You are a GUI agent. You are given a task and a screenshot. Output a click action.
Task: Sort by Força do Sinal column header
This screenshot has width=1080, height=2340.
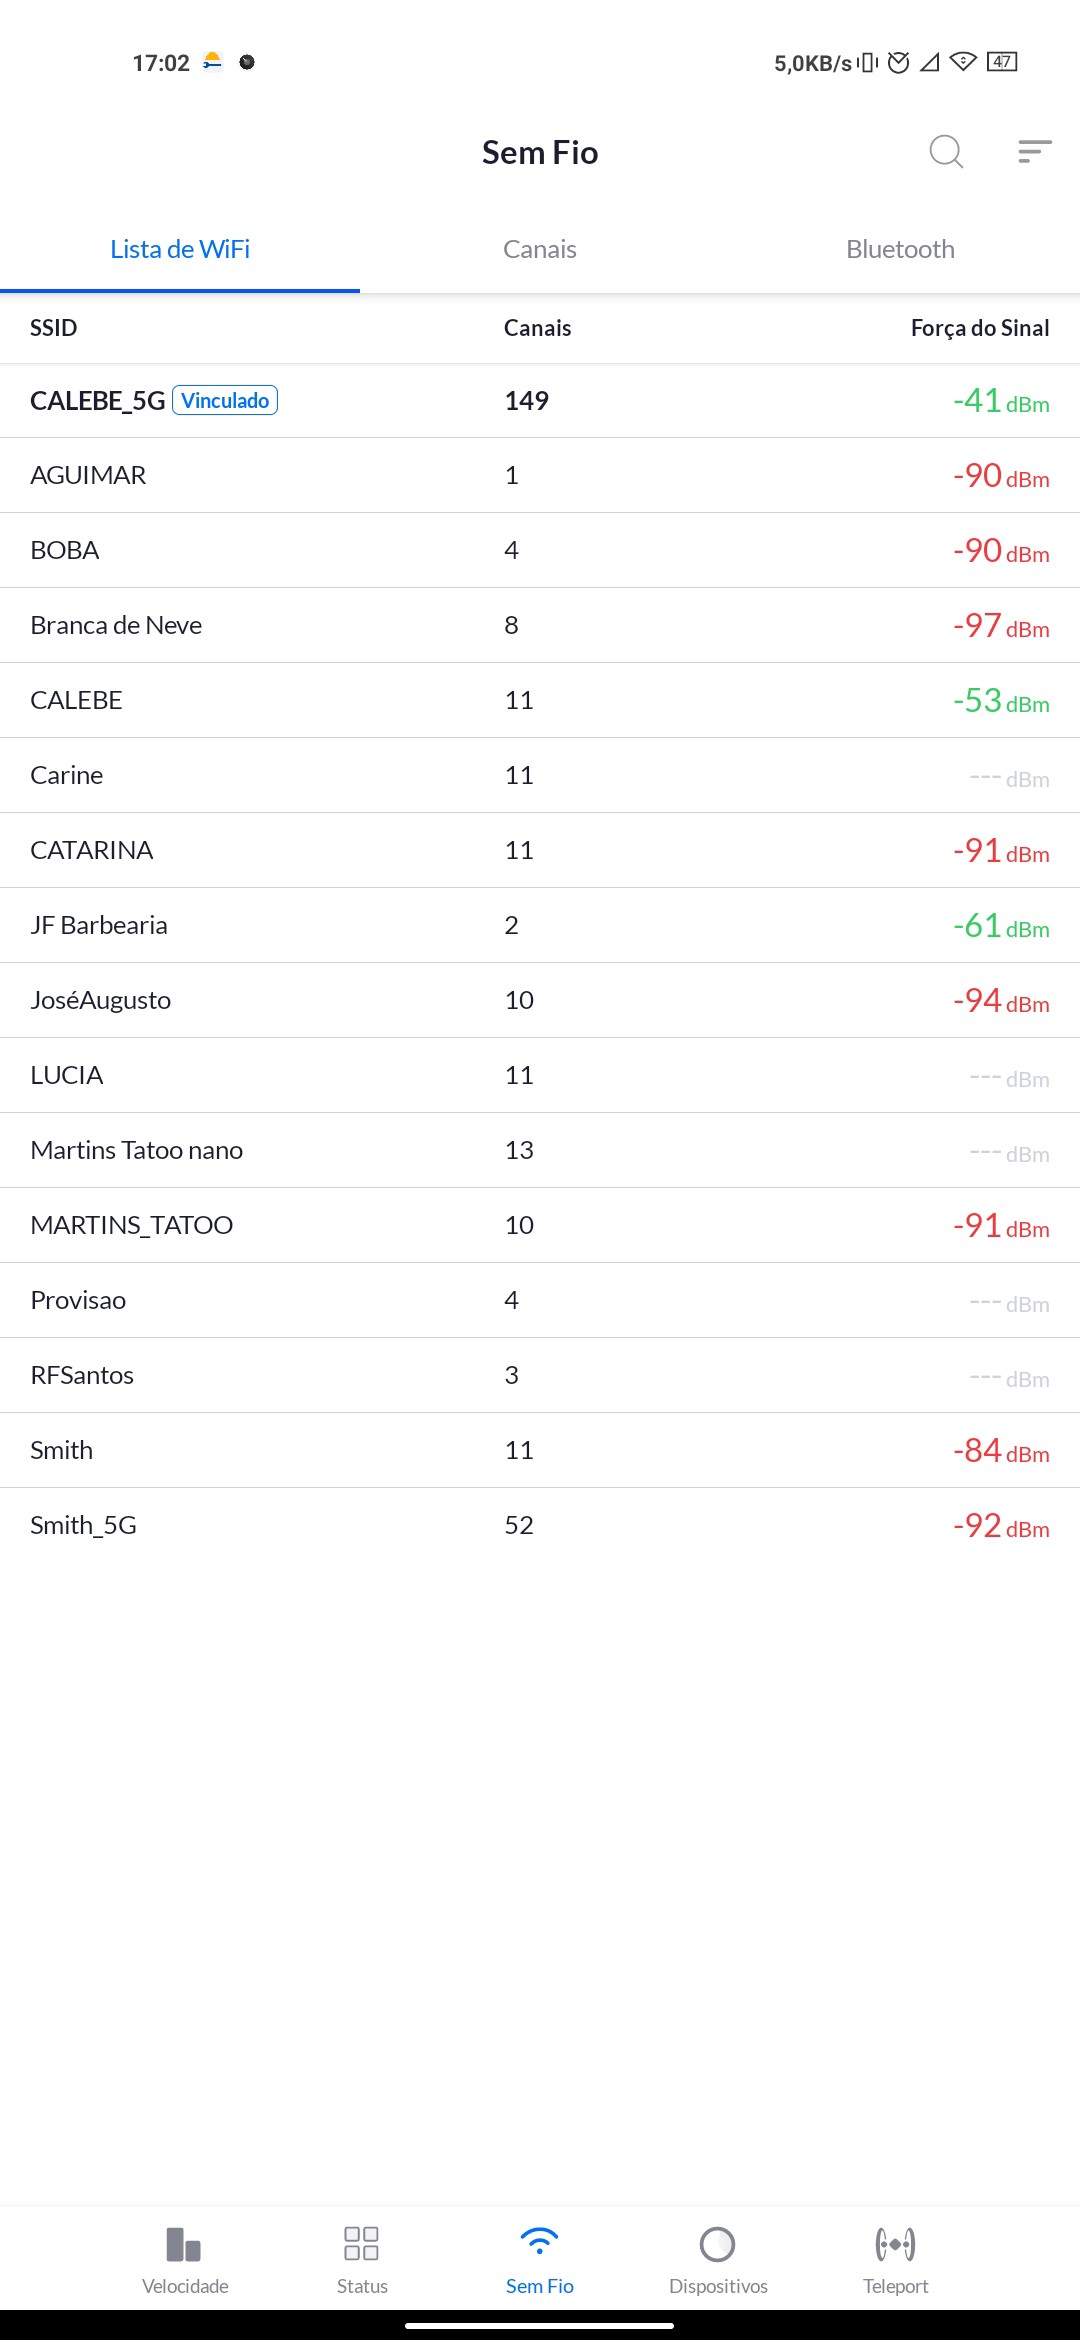tap(979, 328)
